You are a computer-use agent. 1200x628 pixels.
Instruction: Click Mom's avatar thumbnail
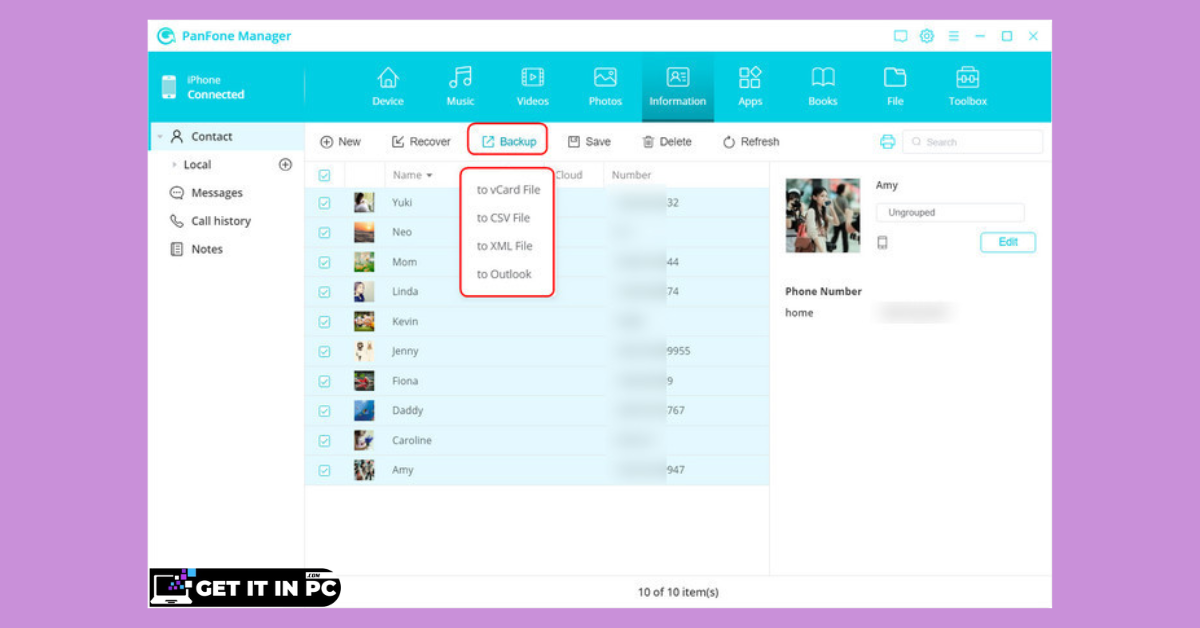[x=364, y=262]
